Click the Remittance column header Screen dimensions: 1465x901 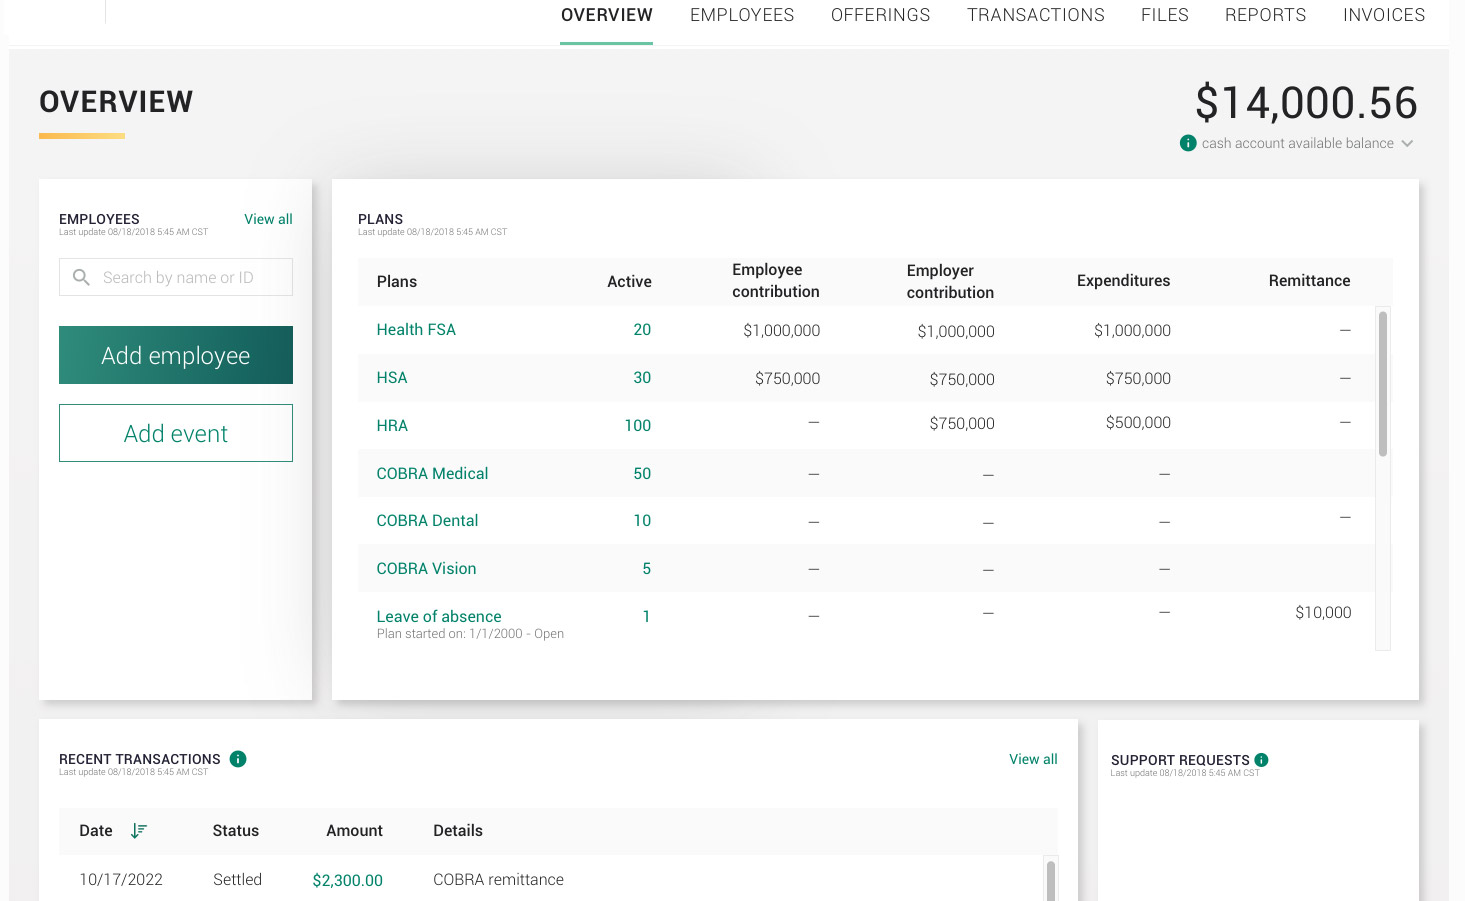(1309, 280)
